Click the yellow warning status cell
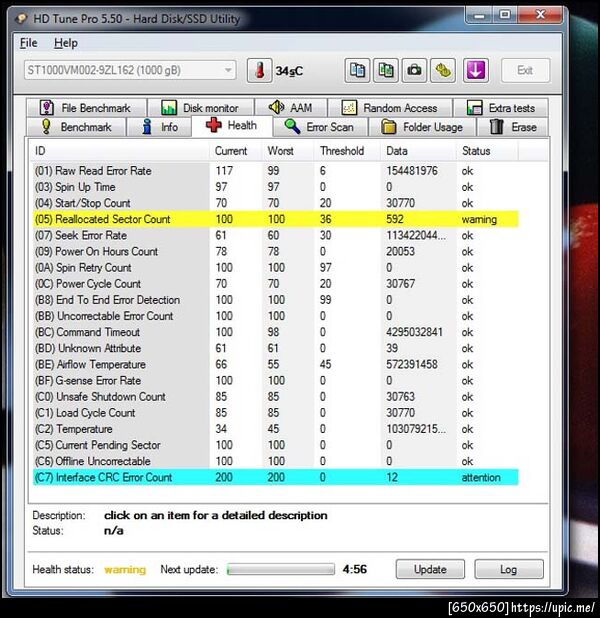Viewport: 600px width, 618px height. (x=479, y=220)
